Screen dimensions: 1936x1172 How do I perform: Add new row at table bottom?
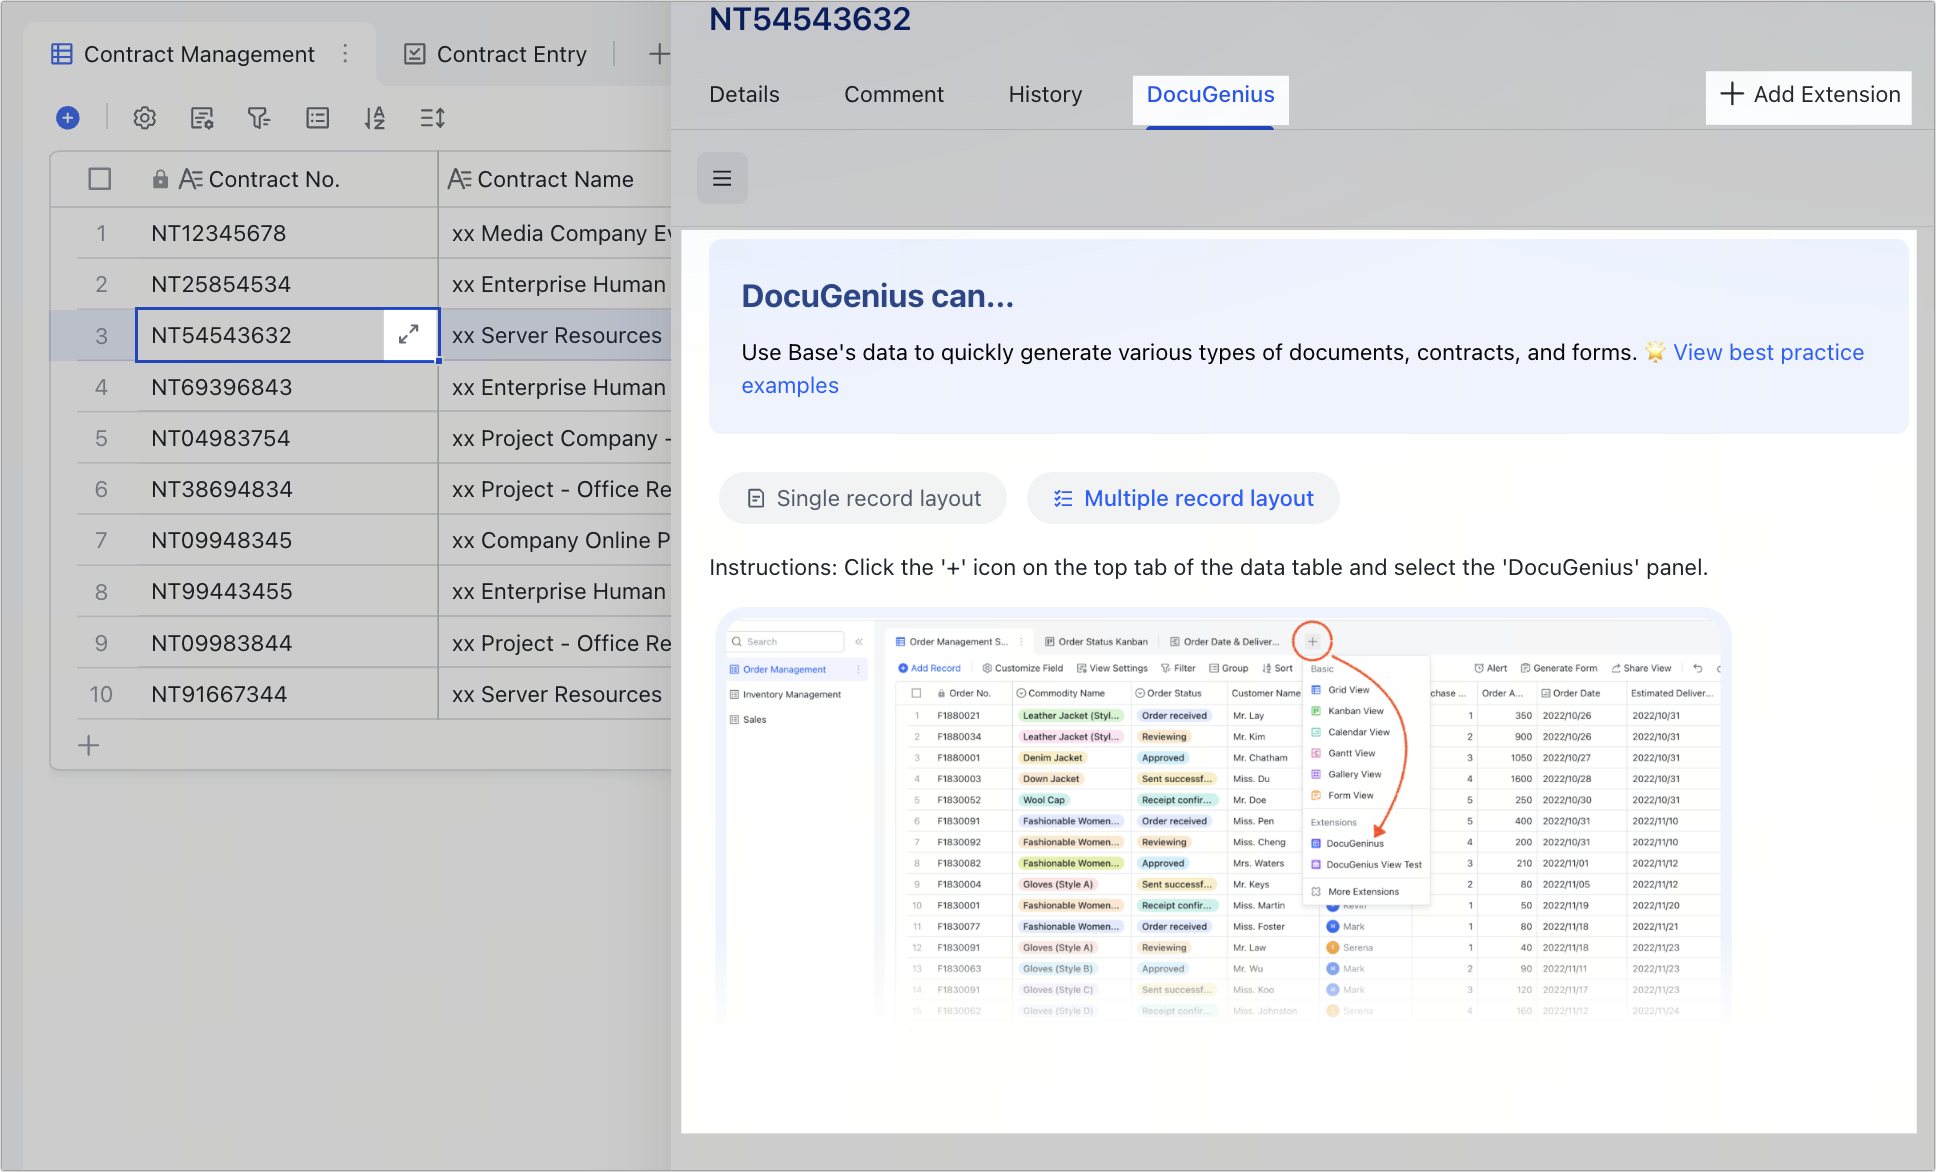89,745
